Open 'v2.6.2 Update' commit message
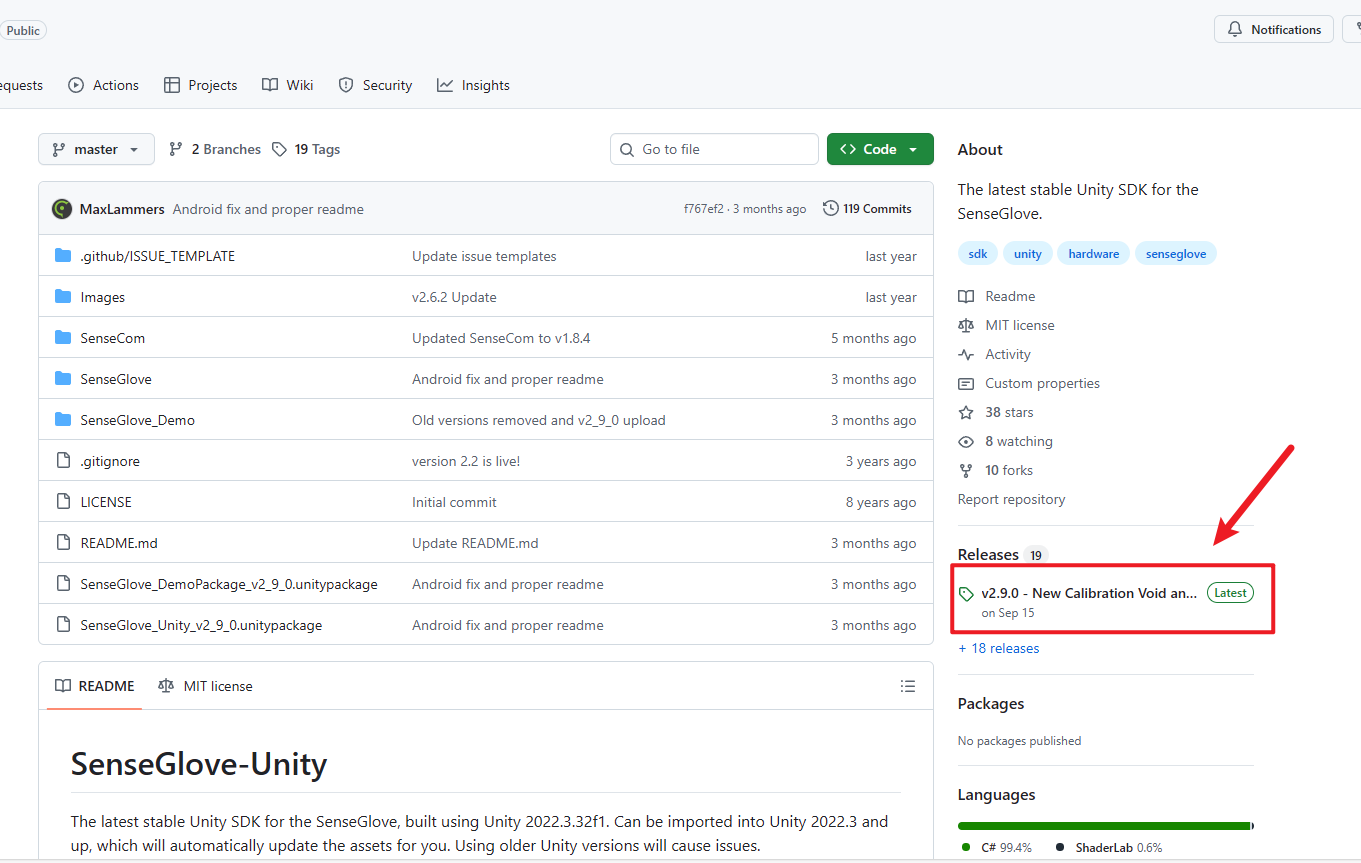Screen dimensions: 1361x863 [x=454, y=297]
